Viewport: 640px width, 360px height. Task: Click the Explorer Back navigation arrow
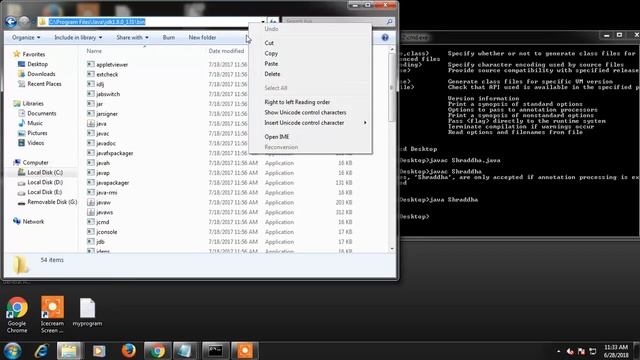[x=11, y=22]
